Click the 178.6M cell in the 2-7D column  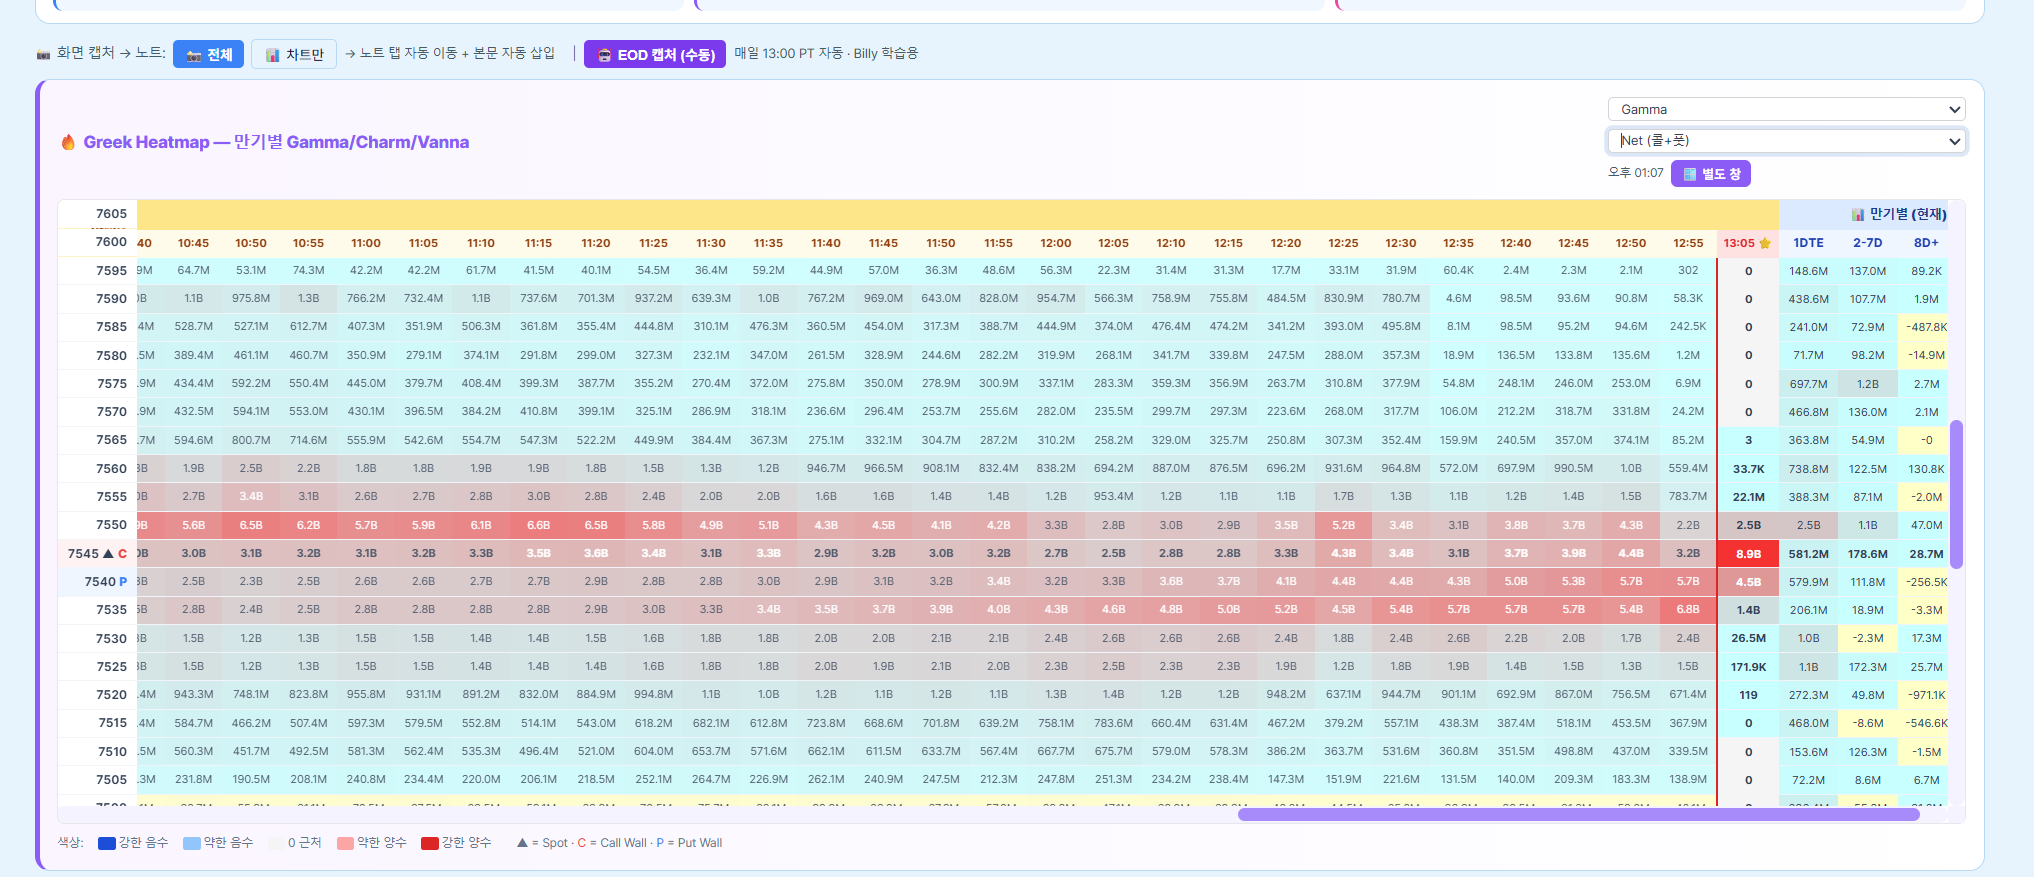coord(1867,554)
